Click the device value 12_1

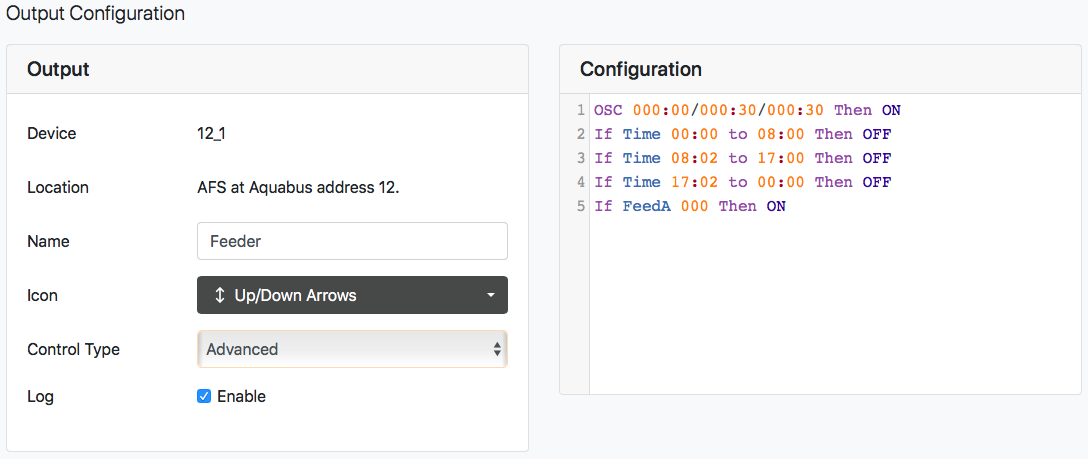212,134
